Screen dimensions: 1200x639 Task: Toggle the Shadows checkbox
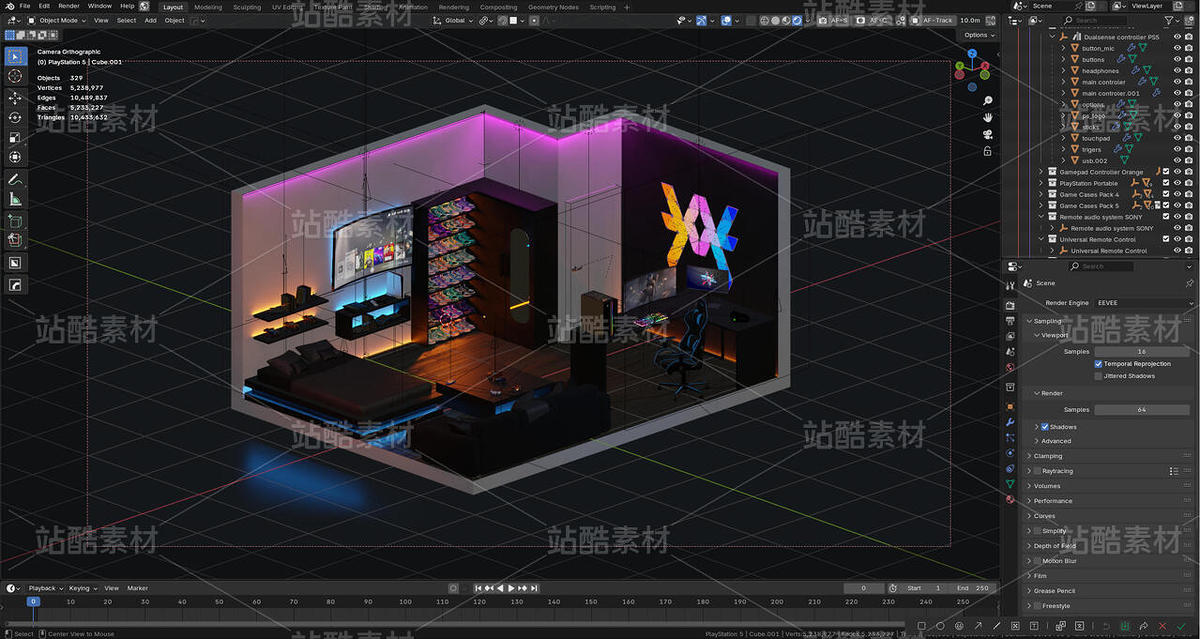tap(1045, 427)
